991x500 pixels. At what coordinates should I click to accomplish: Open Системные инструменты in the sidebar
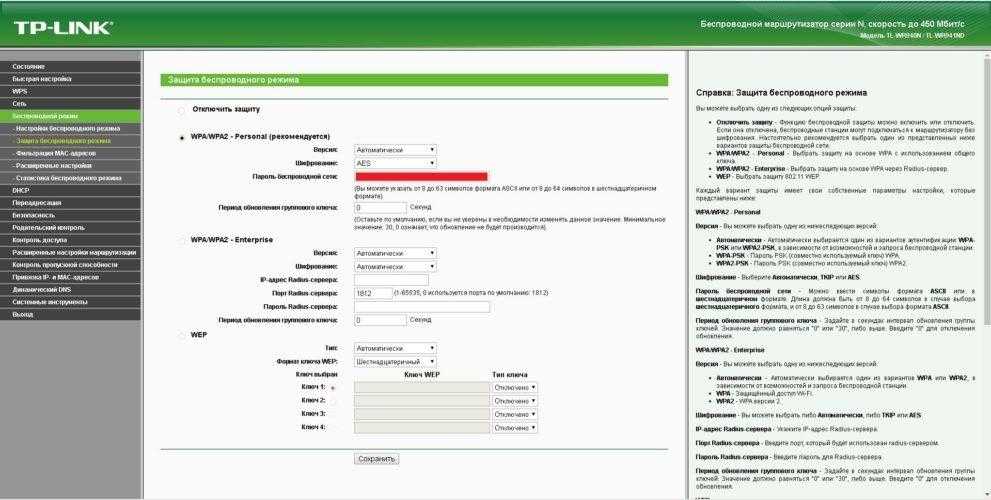[50, 302]
